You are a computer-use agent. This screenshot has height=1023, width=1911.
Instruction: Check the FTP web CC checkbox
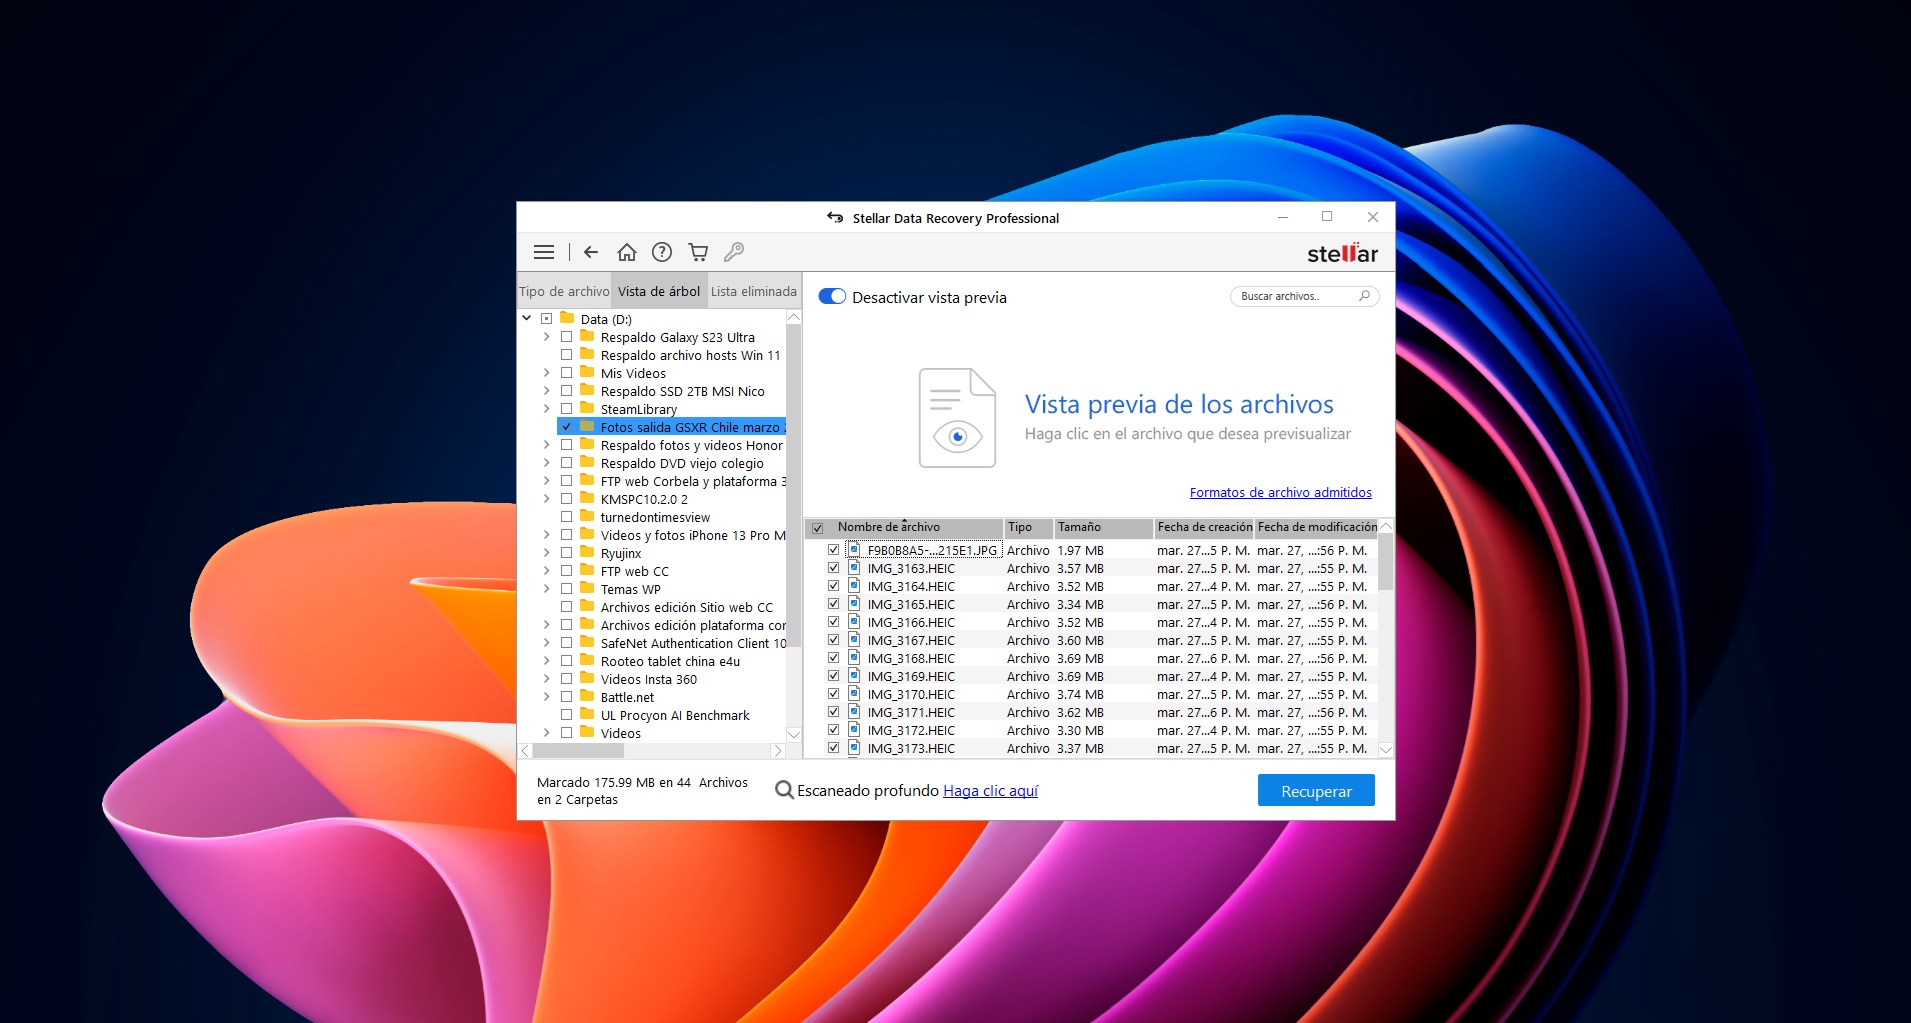click(x=566, y=571)
